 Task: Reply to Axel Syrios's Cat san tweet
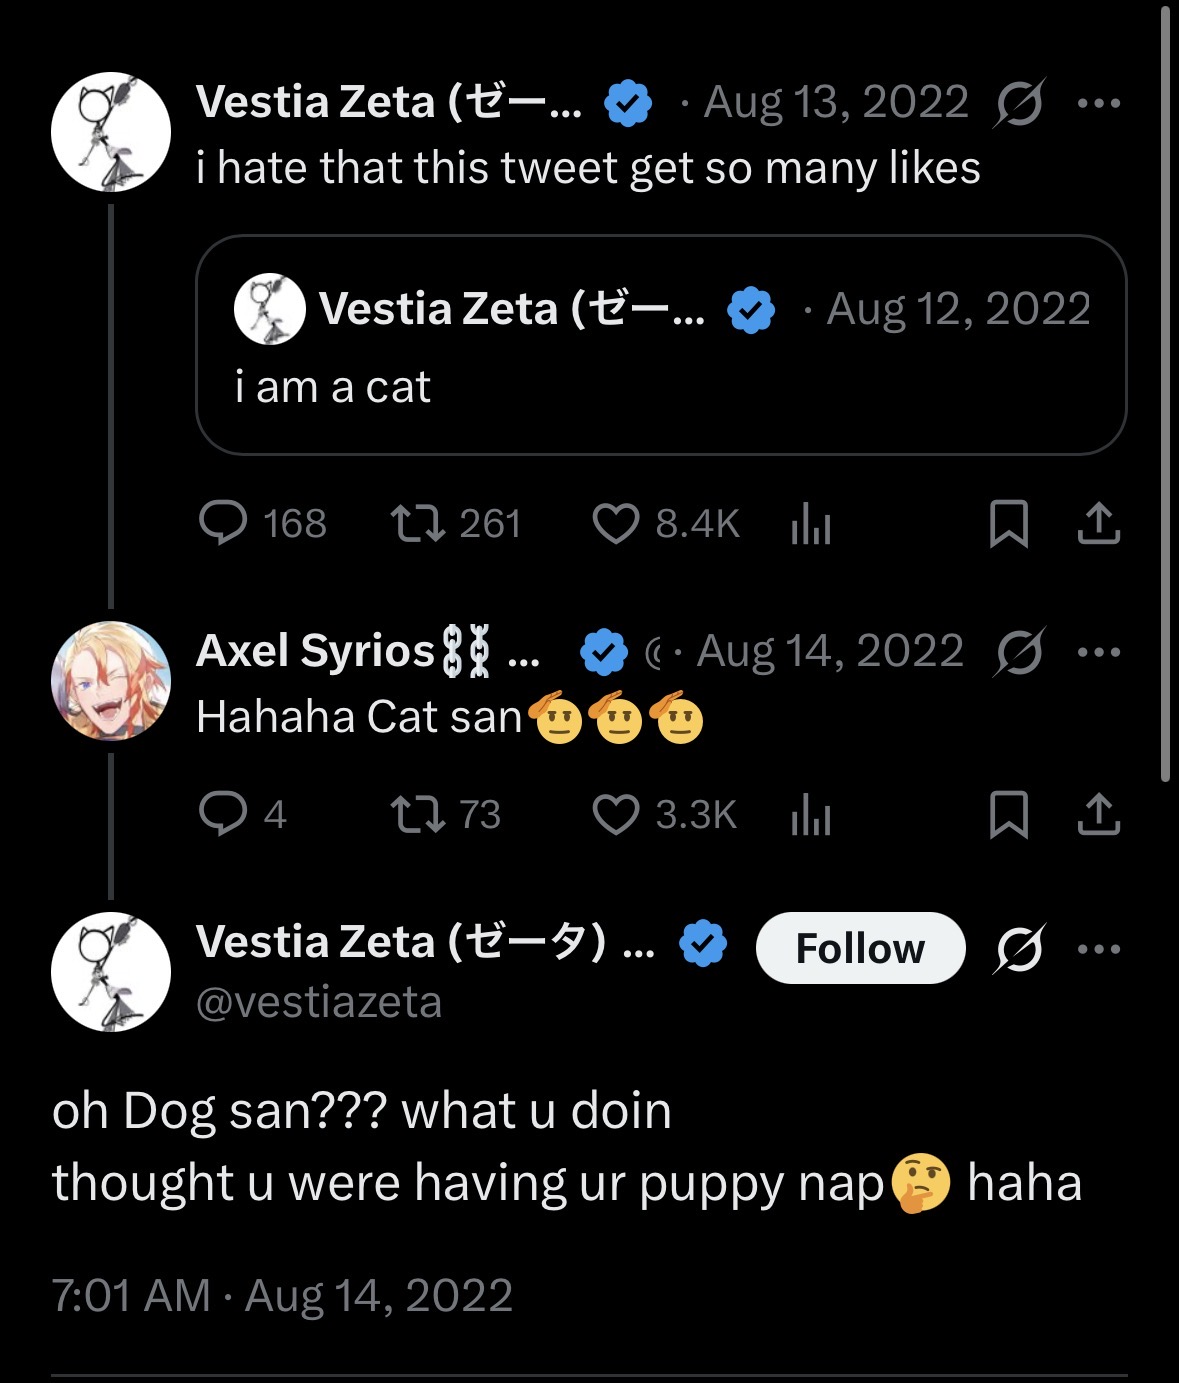tap(223, 814)
